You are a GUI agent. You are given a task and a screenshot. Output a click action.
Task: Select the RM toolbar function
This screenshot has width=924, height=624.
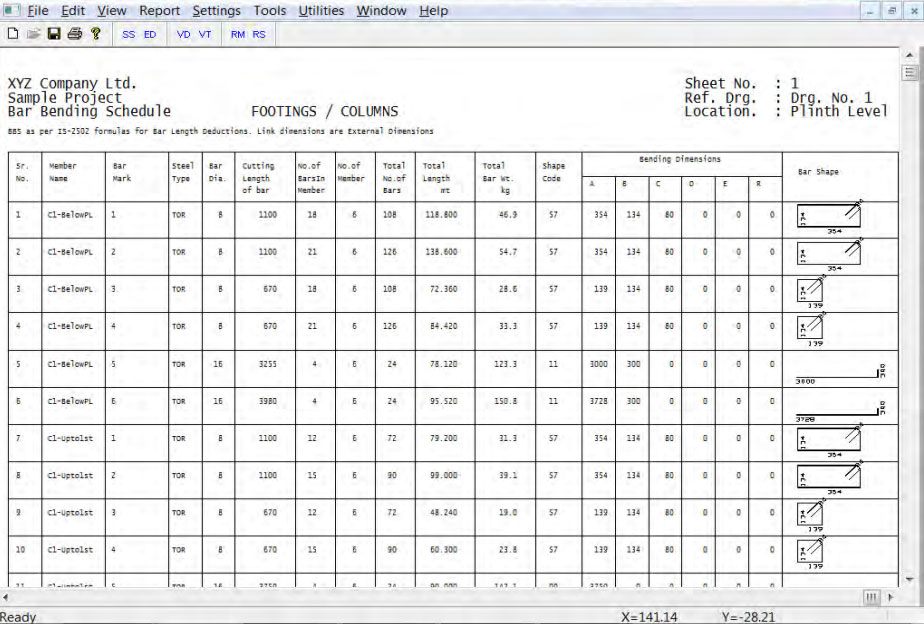(237, 33)
